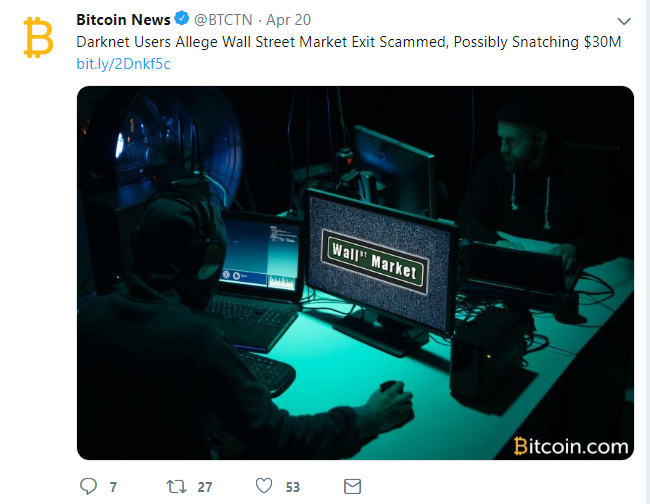Viewport: 650px width, 504px height.
Task: Click the reply count 7
Action: pyautogui.click(x=113, y=487)
